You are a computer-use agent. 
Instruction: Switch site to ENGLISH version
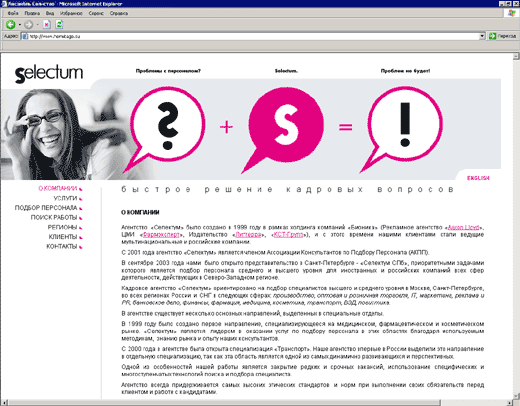pos(478,178)
